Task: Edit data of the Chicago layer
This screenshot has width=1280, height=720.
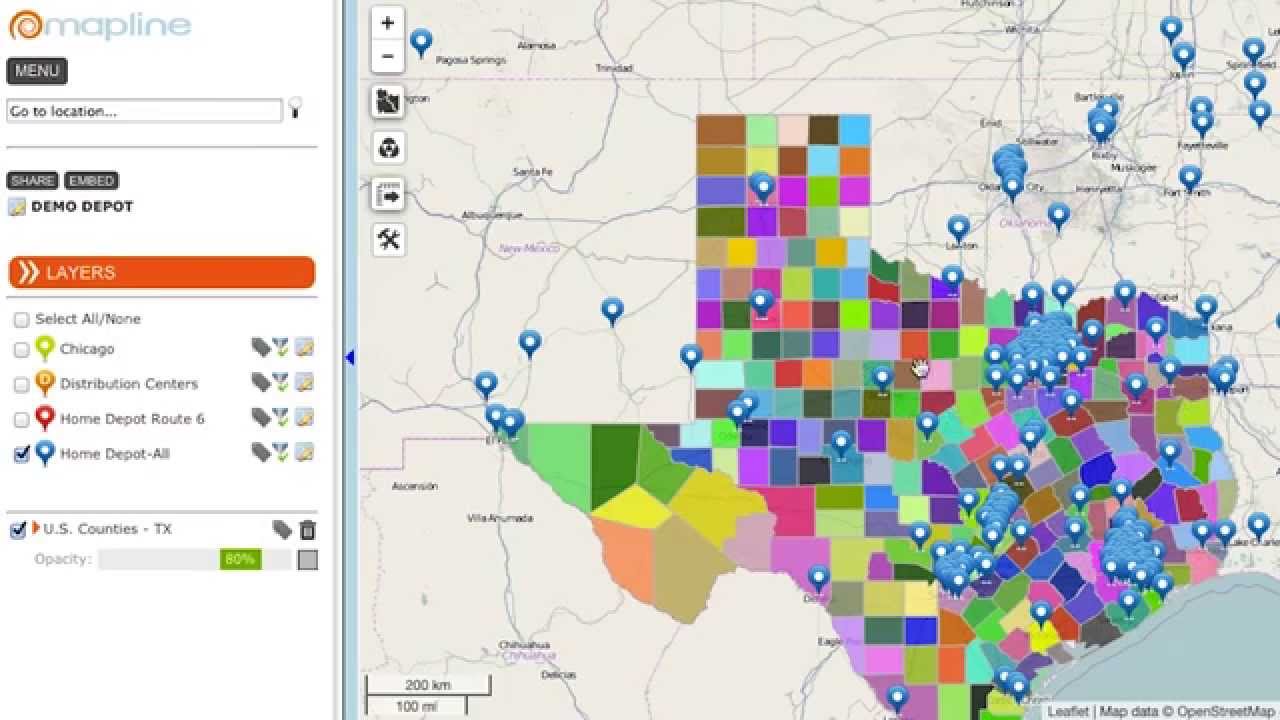Action: (304, 347)
